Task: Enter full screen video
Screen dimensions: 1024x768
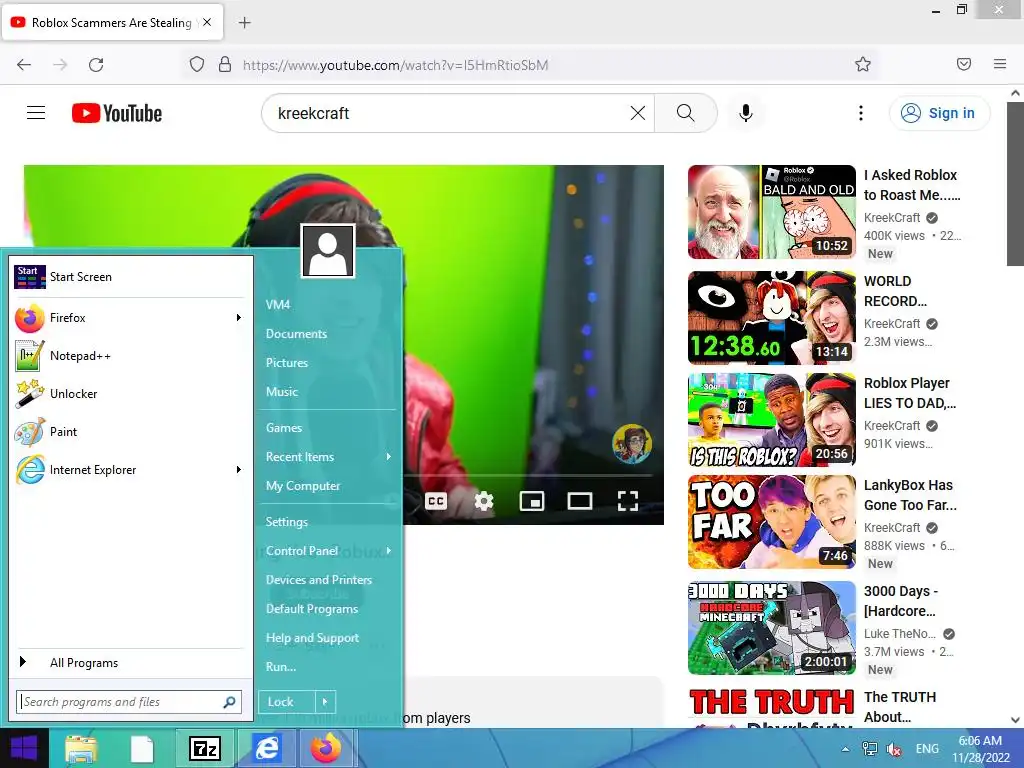Action: pos(628,501)
